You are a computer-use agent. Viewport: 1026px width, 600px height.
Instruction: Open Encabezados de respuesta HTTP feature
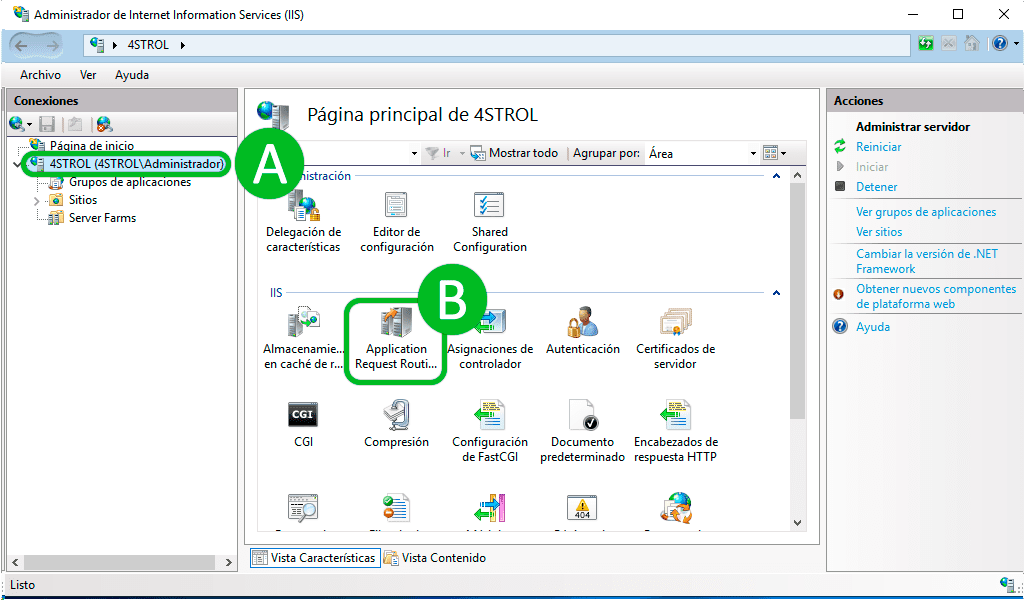click(675, 432)
